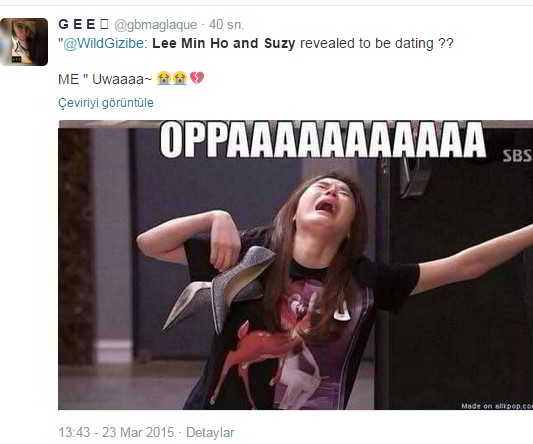The width and height of the screenshot is (533, 444).
Task: Open the G E E profile avatar
Action: (x=24, y=42)
